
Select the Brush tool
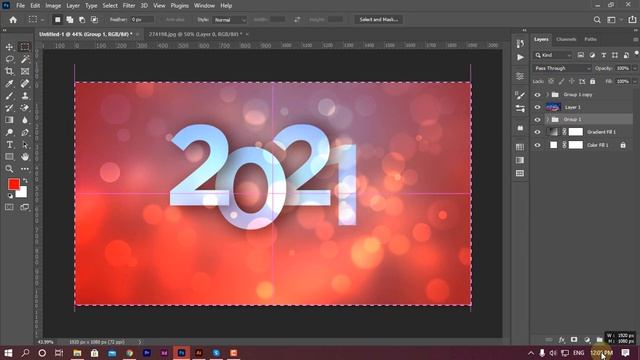pos(9,96)
